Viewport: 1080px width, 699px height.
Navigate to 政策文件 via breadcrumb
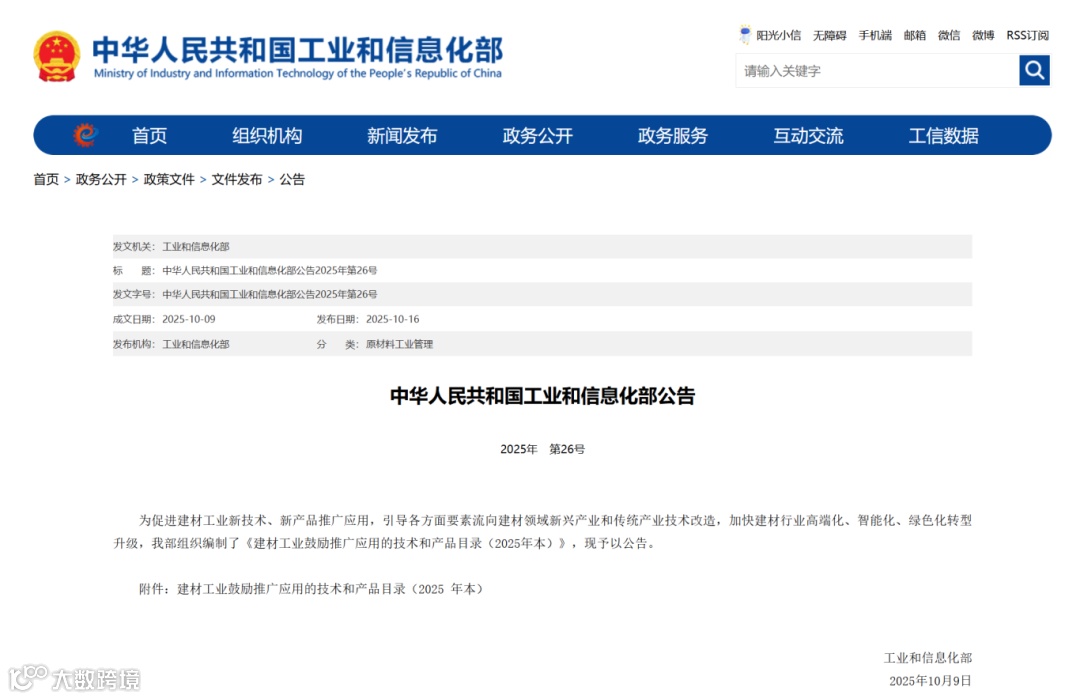click(168, 180)
